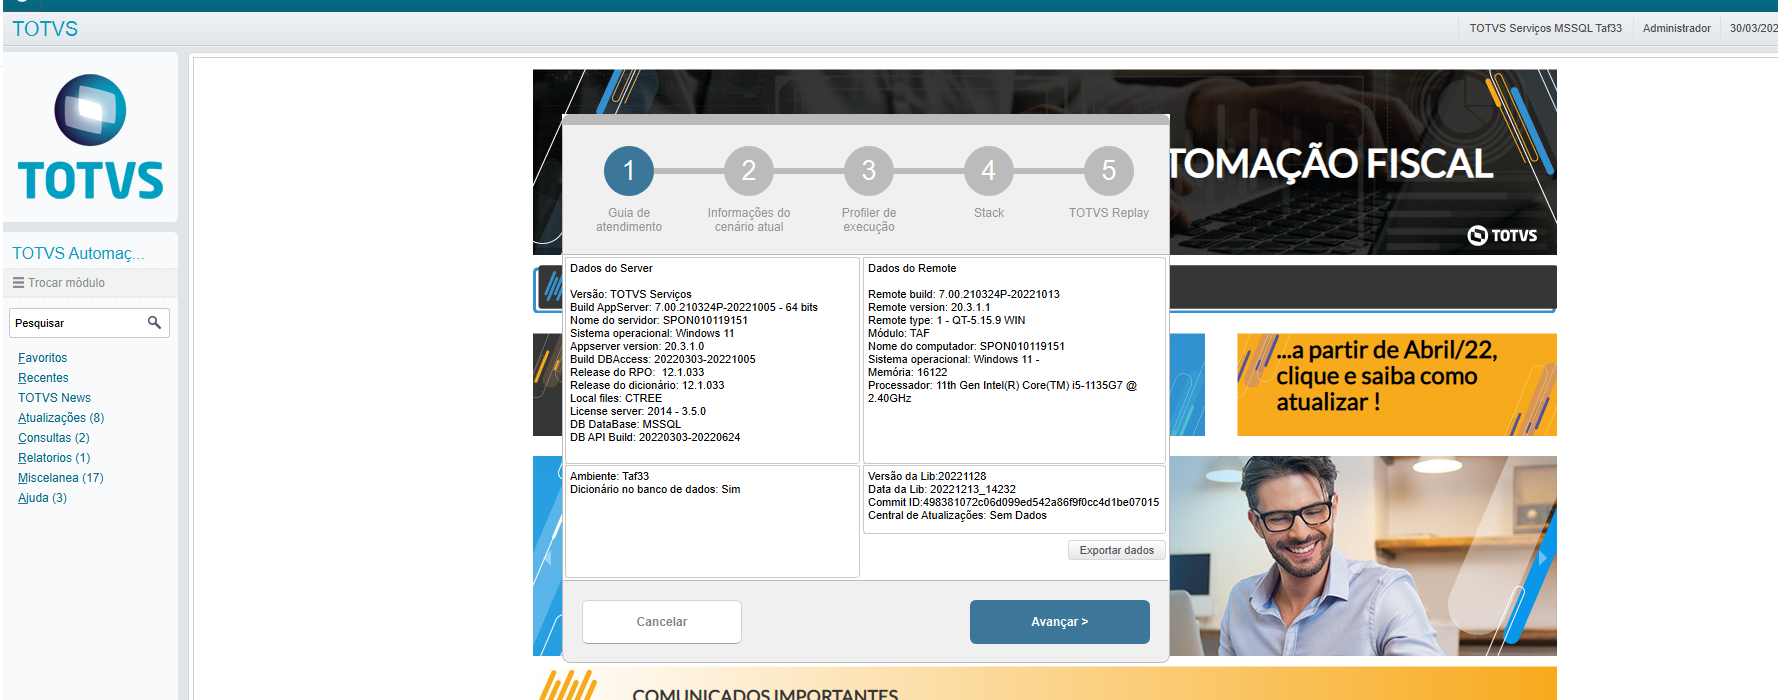The height and width of the screenshot is (700, 1778).
Task: Click the Exportar dados button
Action: pyautogui.click(x=1117, y=550)
